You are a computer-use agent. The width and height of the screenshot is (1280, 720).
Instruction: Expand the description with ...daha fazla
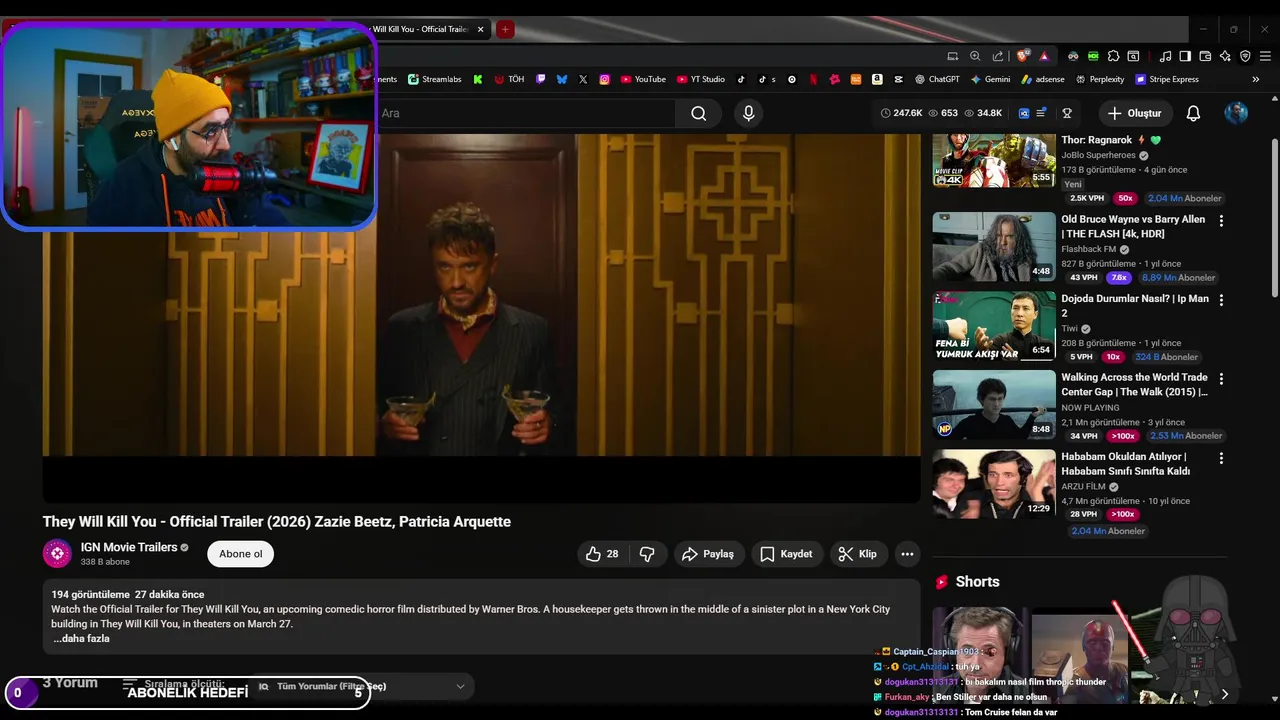pyautogui.click(x=81, y=638)
